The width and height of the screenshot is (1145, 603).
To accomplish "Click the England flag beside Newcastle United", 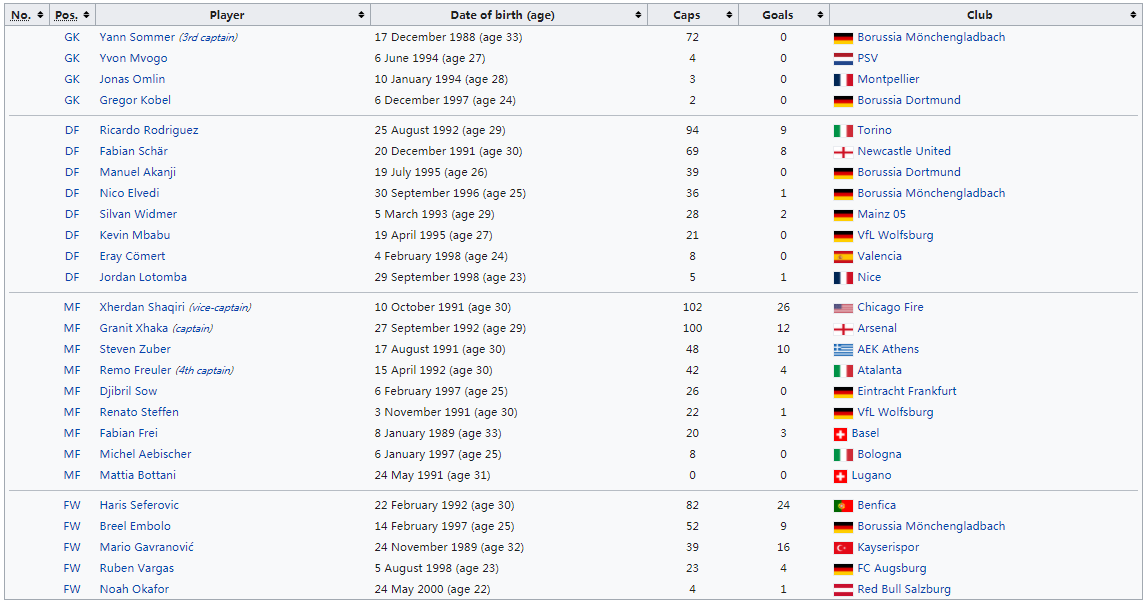I will [843, 152].
